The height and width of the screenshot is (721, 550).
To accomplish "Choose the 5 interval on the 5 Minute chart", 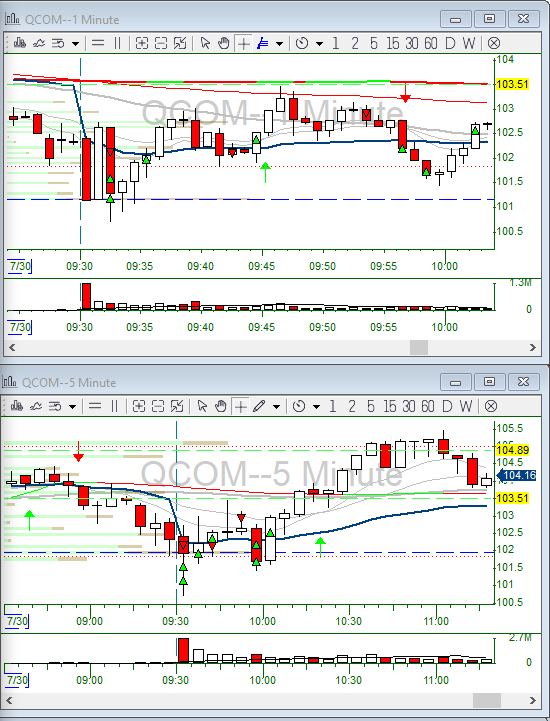I will coord(371,406).
